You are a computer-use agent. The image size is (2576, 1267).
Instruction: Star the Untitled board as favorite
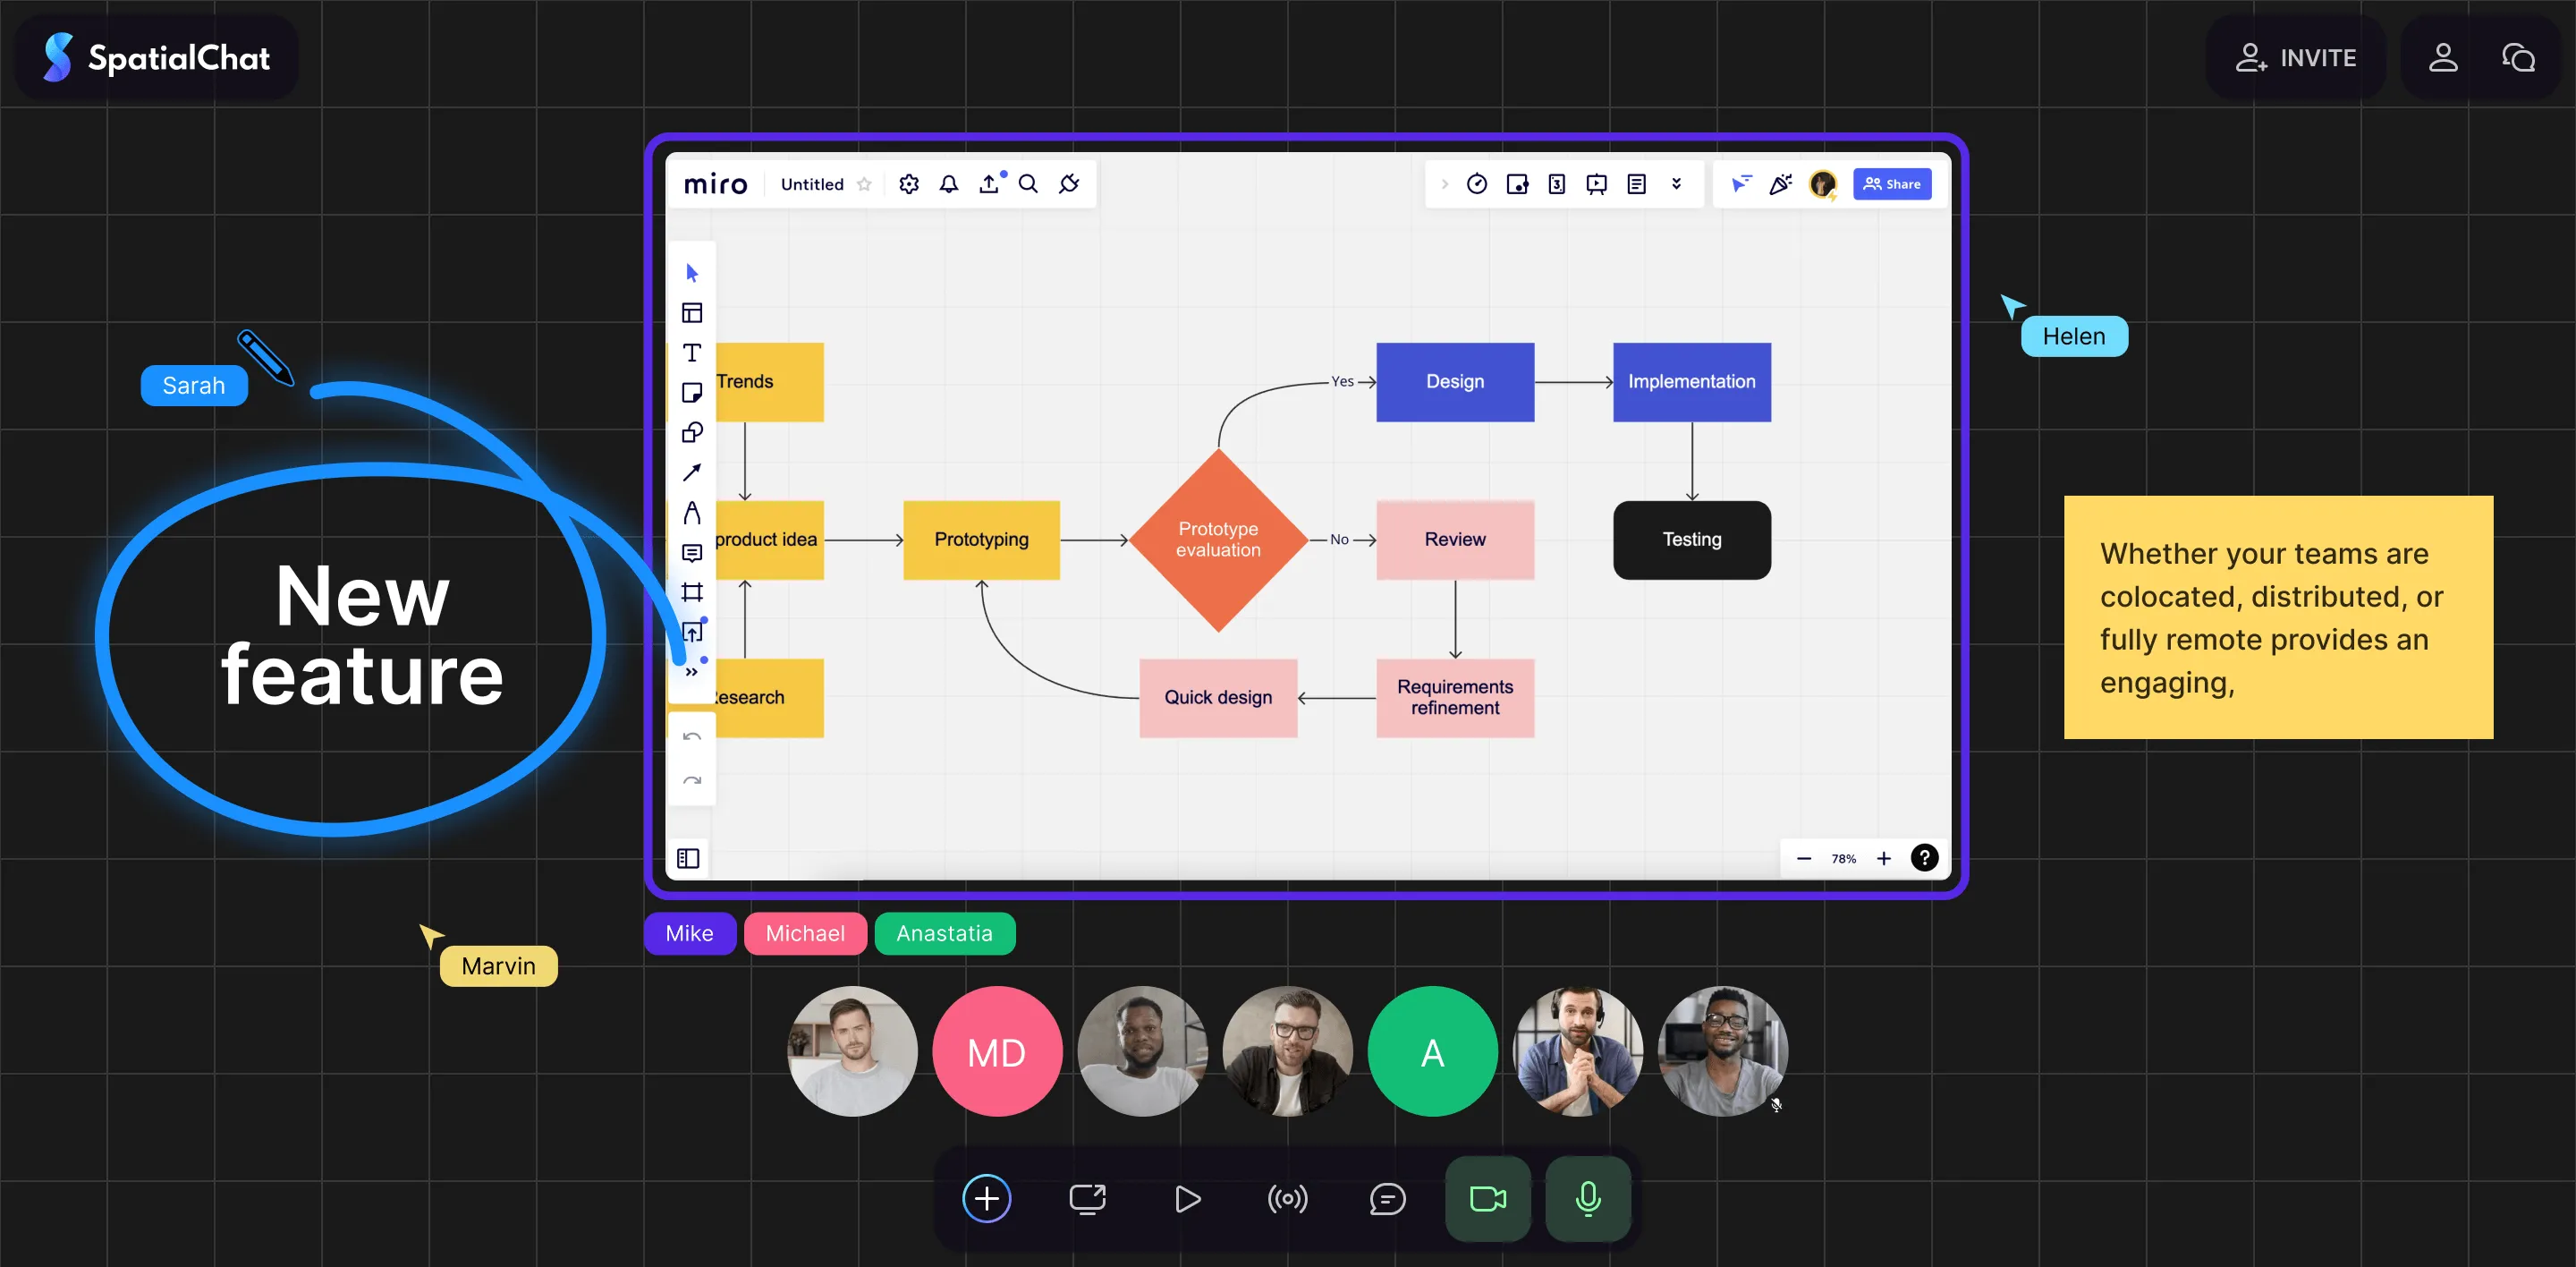click(864, 184)
